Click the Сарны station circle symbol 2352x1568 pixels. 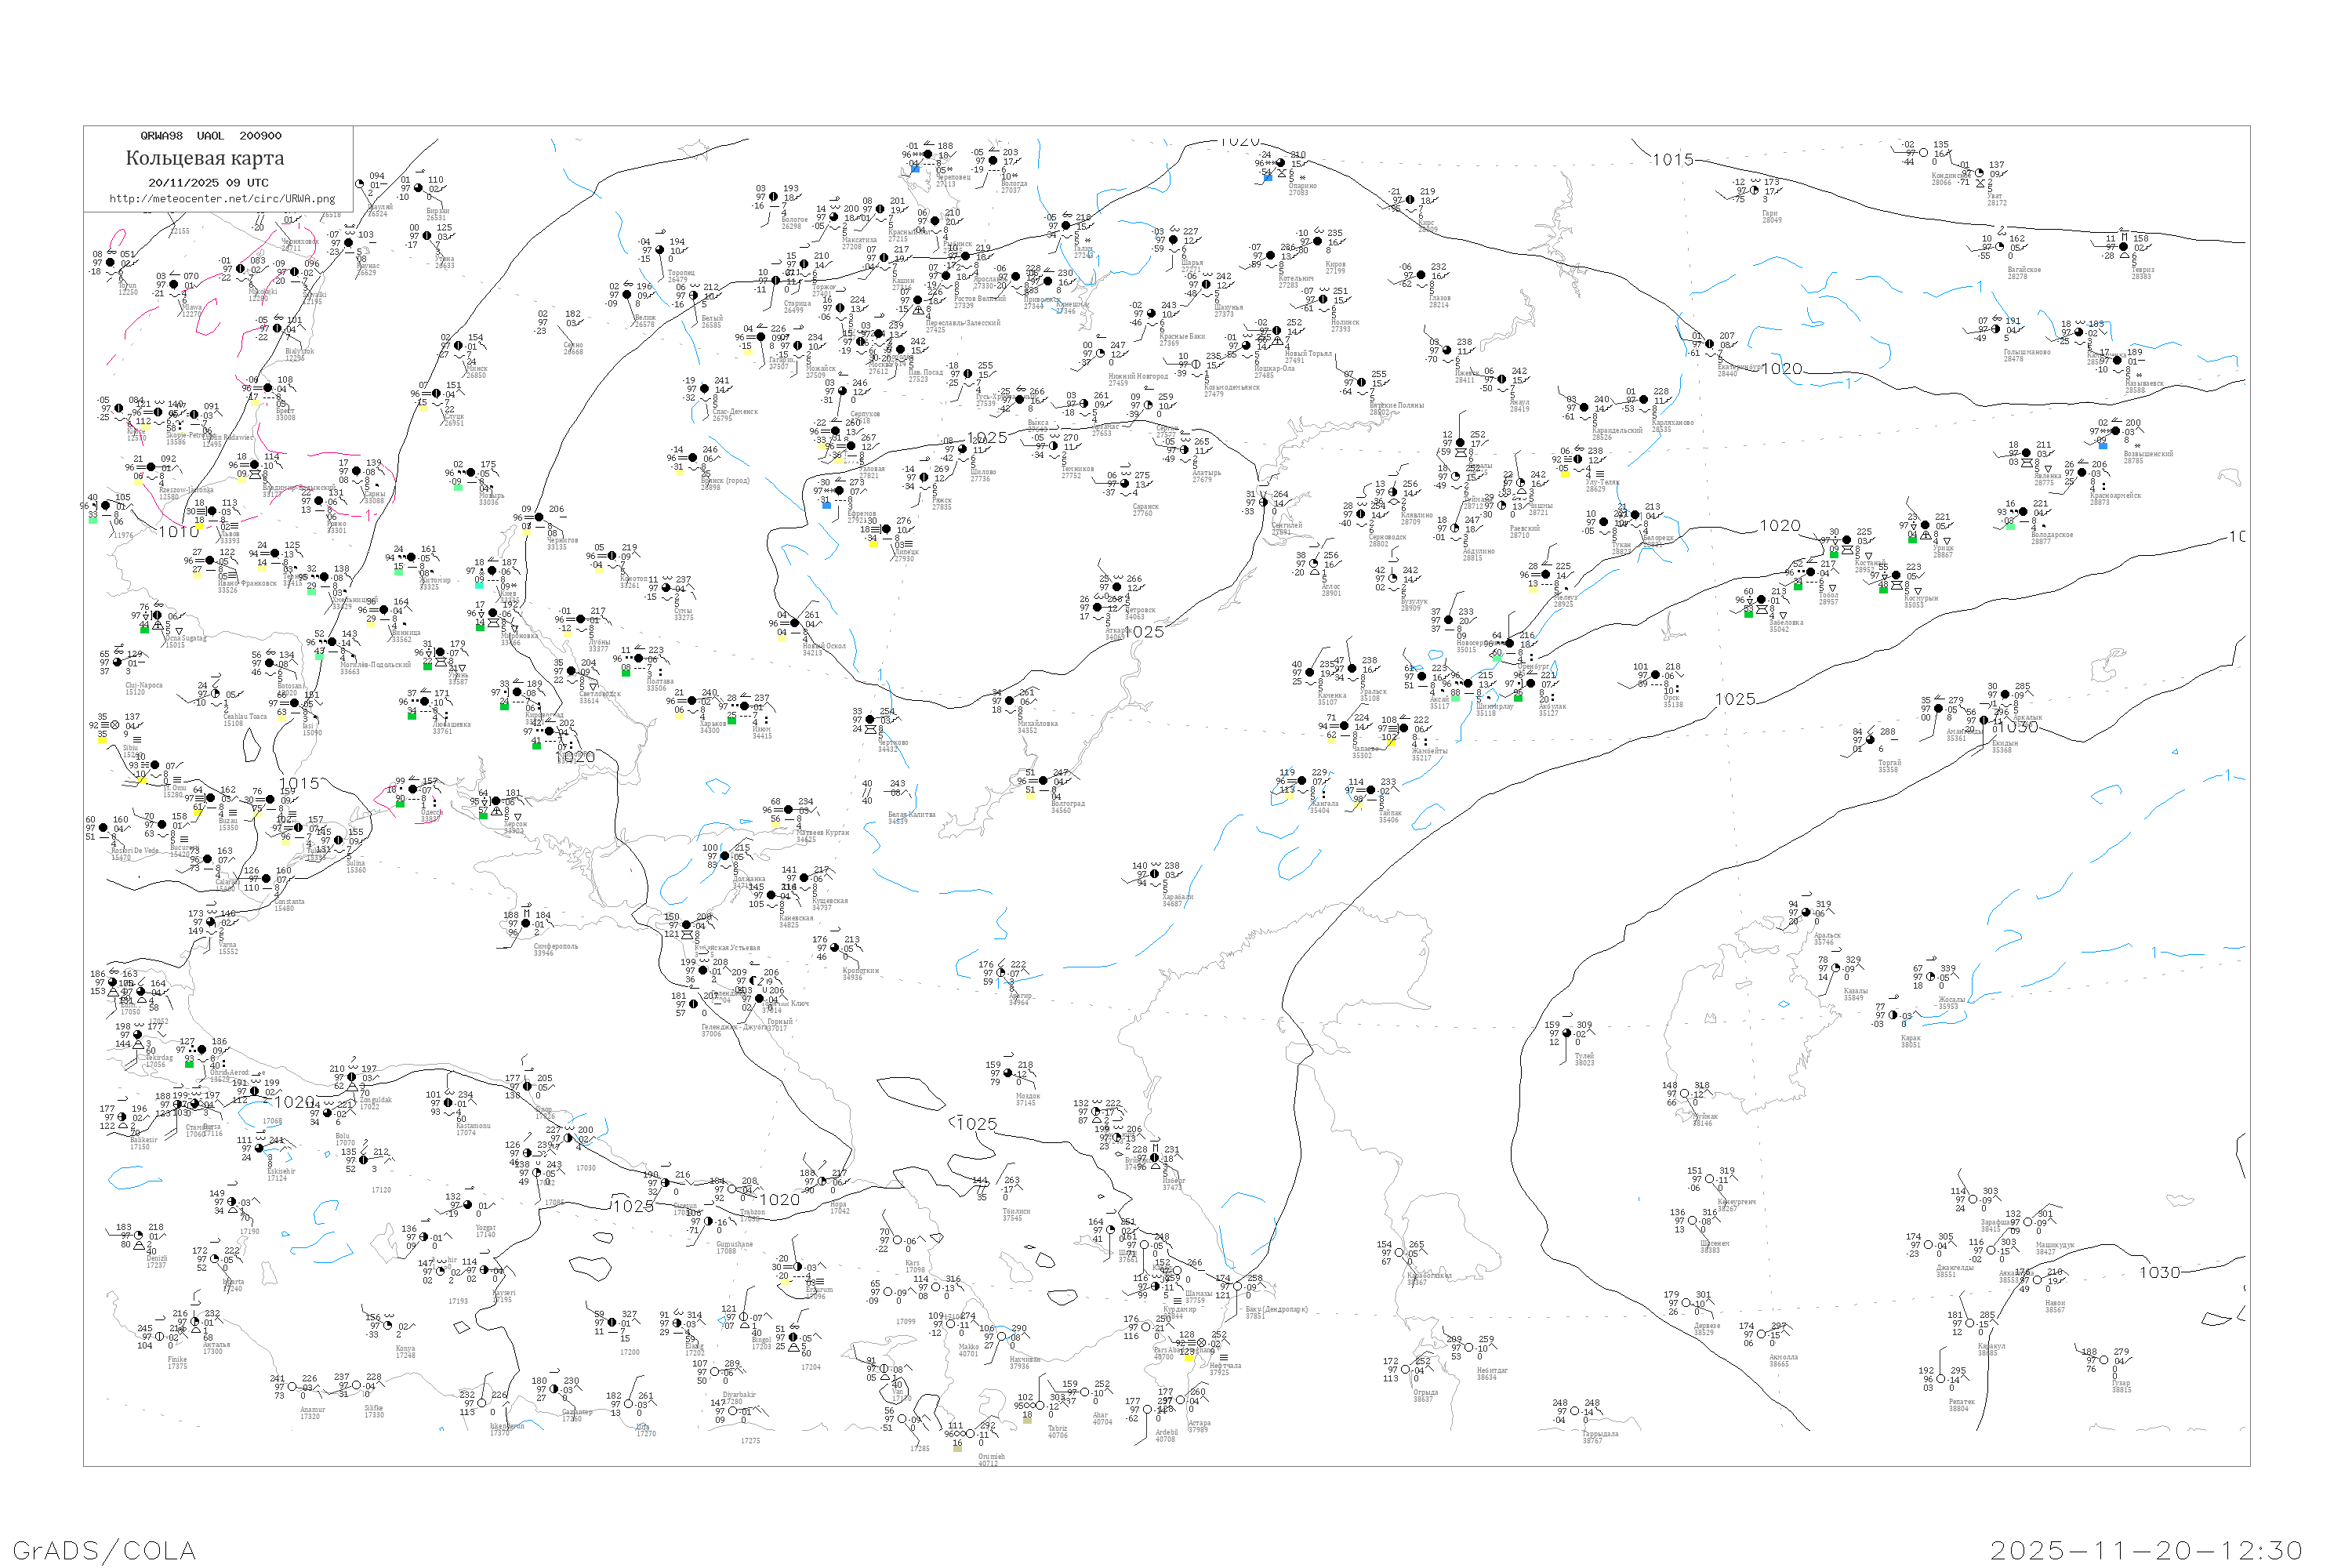357,472
